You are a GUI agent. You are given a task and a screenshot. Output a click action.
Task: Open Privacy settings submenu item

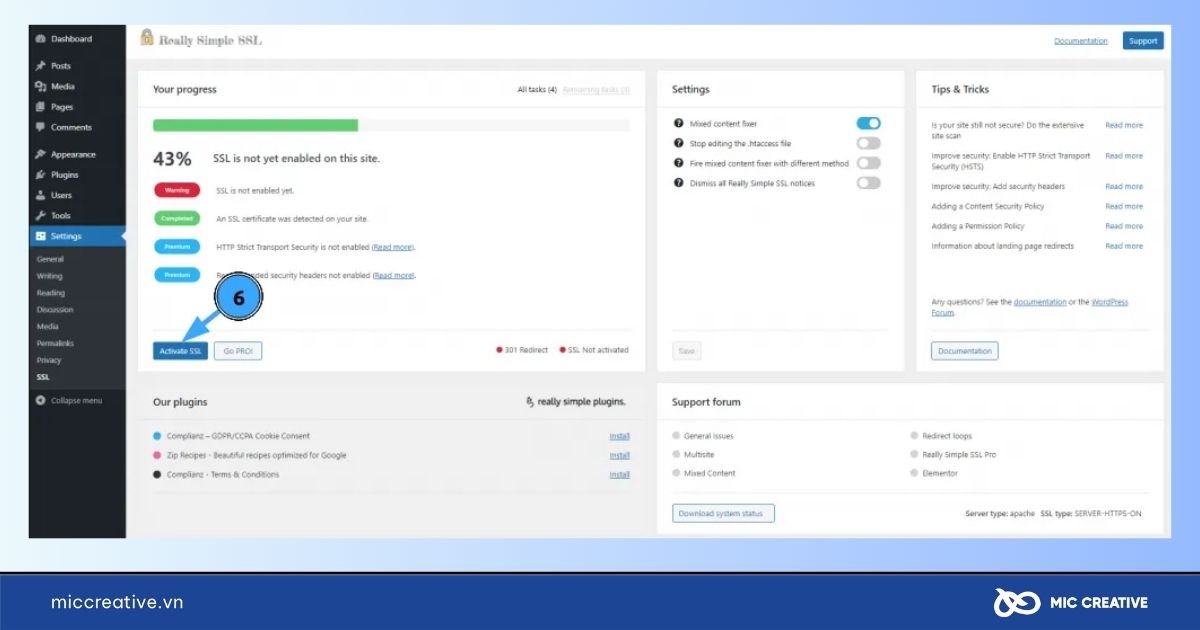(49, 360)
